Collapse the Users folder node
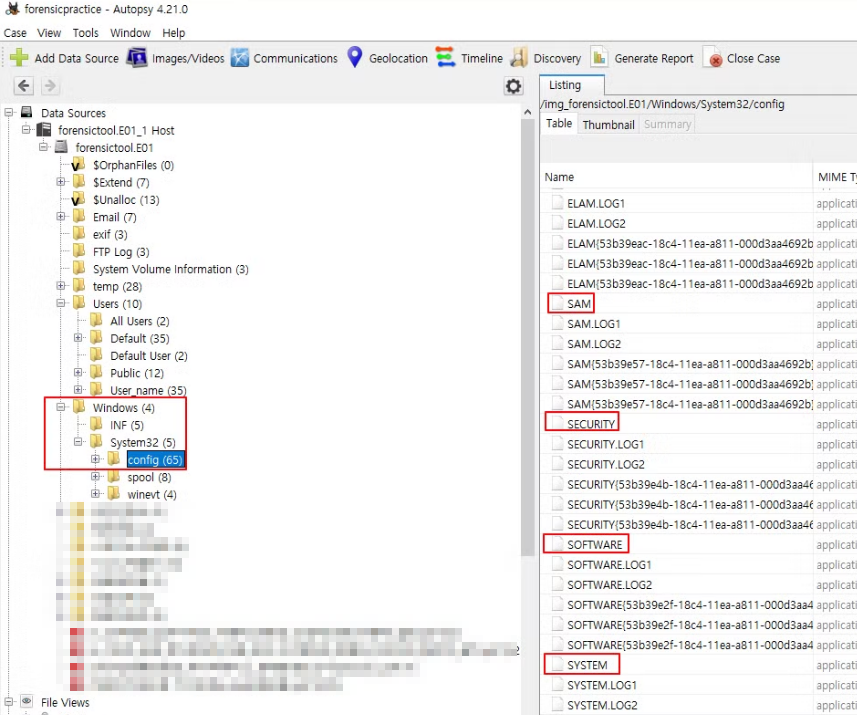Viewport: 857px width, 715px height. (x=61, y=303)
